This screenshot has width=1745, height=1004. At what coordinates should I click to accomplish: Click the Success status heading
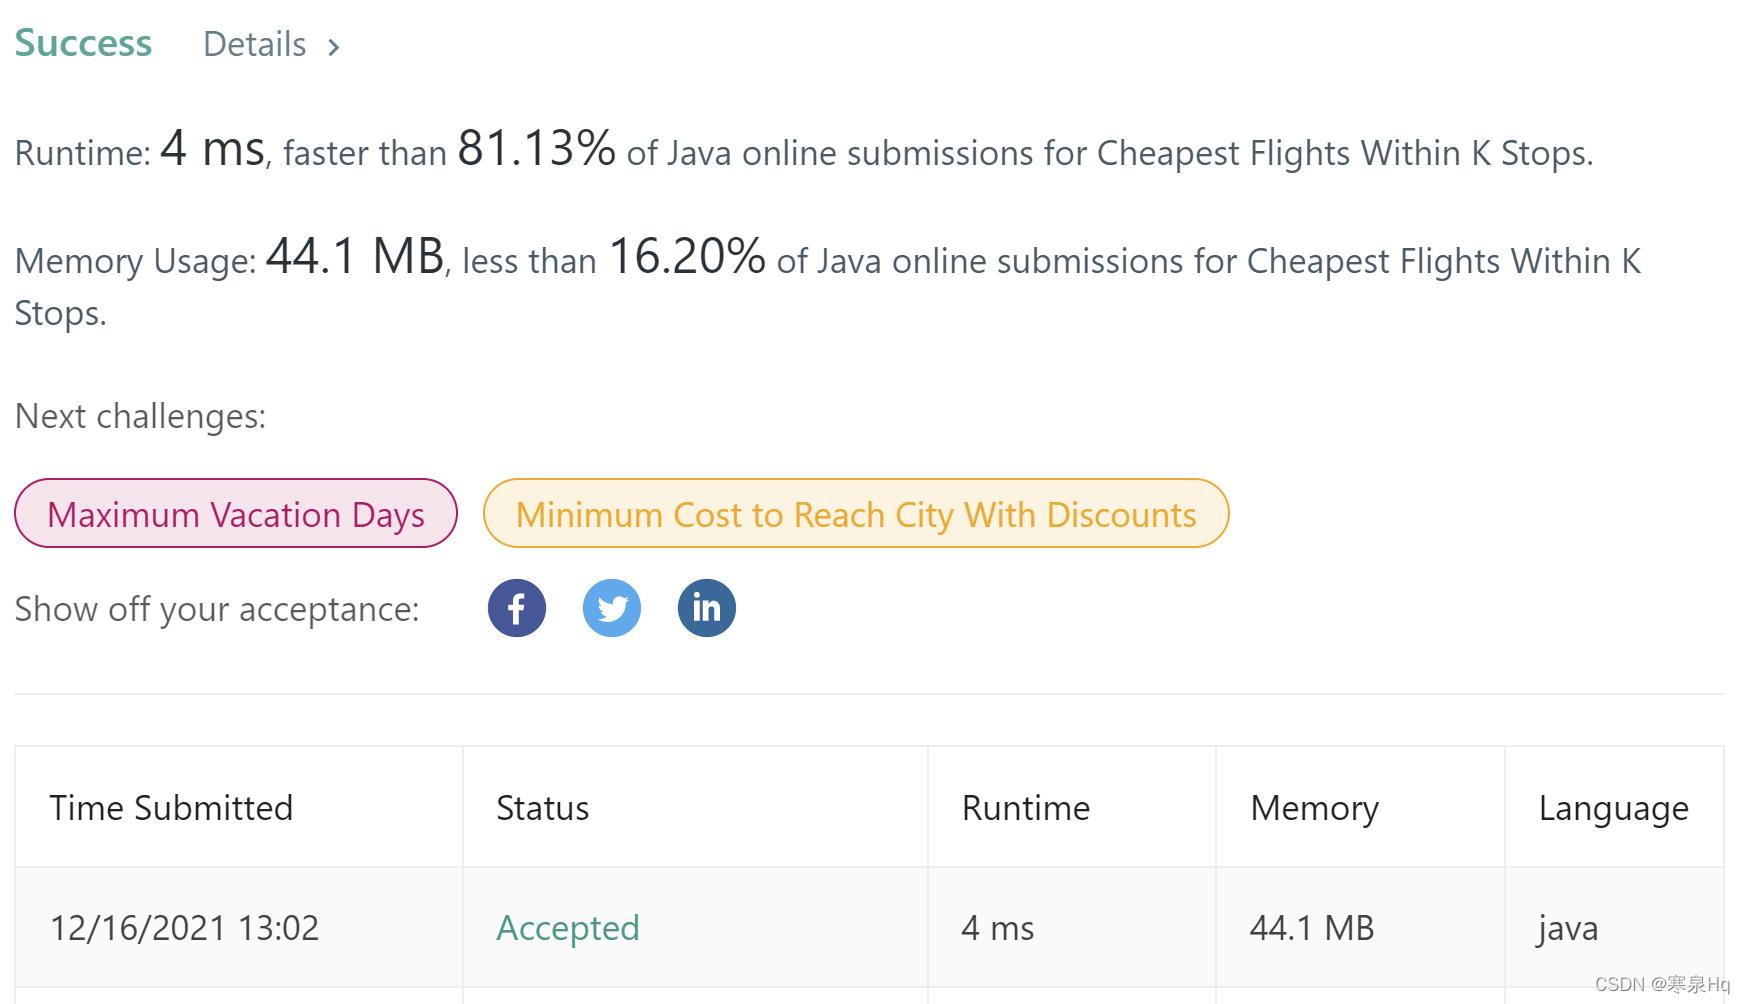83,43
